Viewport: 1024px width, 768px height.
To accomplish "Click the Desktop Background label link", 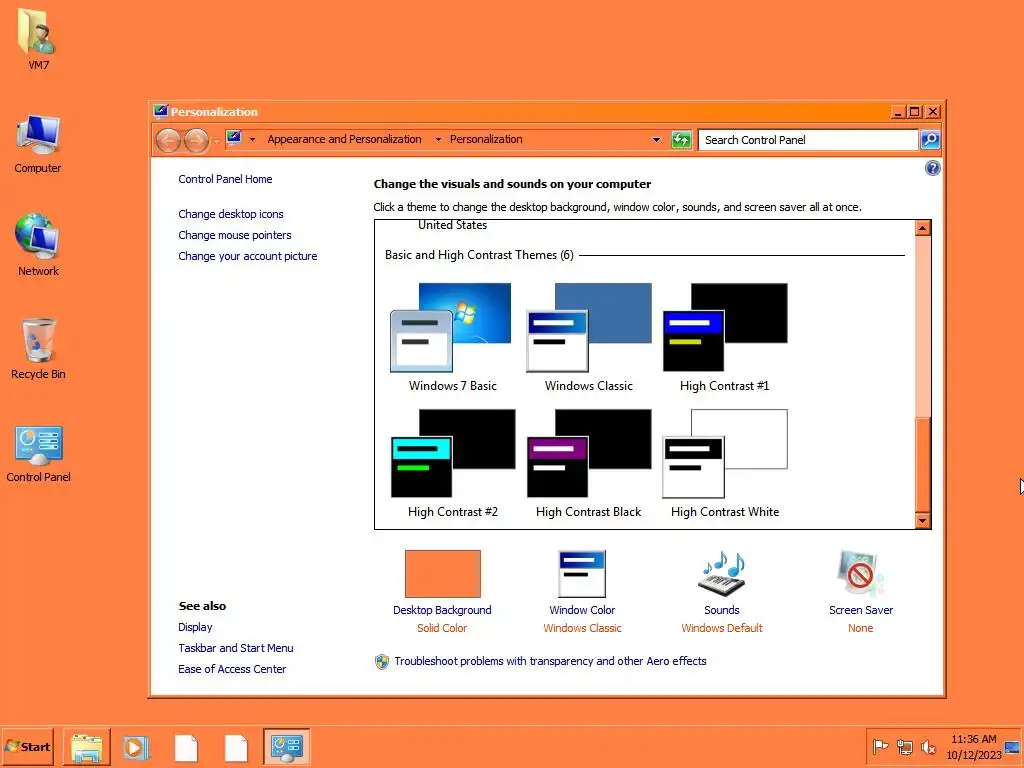I will 442,610.
